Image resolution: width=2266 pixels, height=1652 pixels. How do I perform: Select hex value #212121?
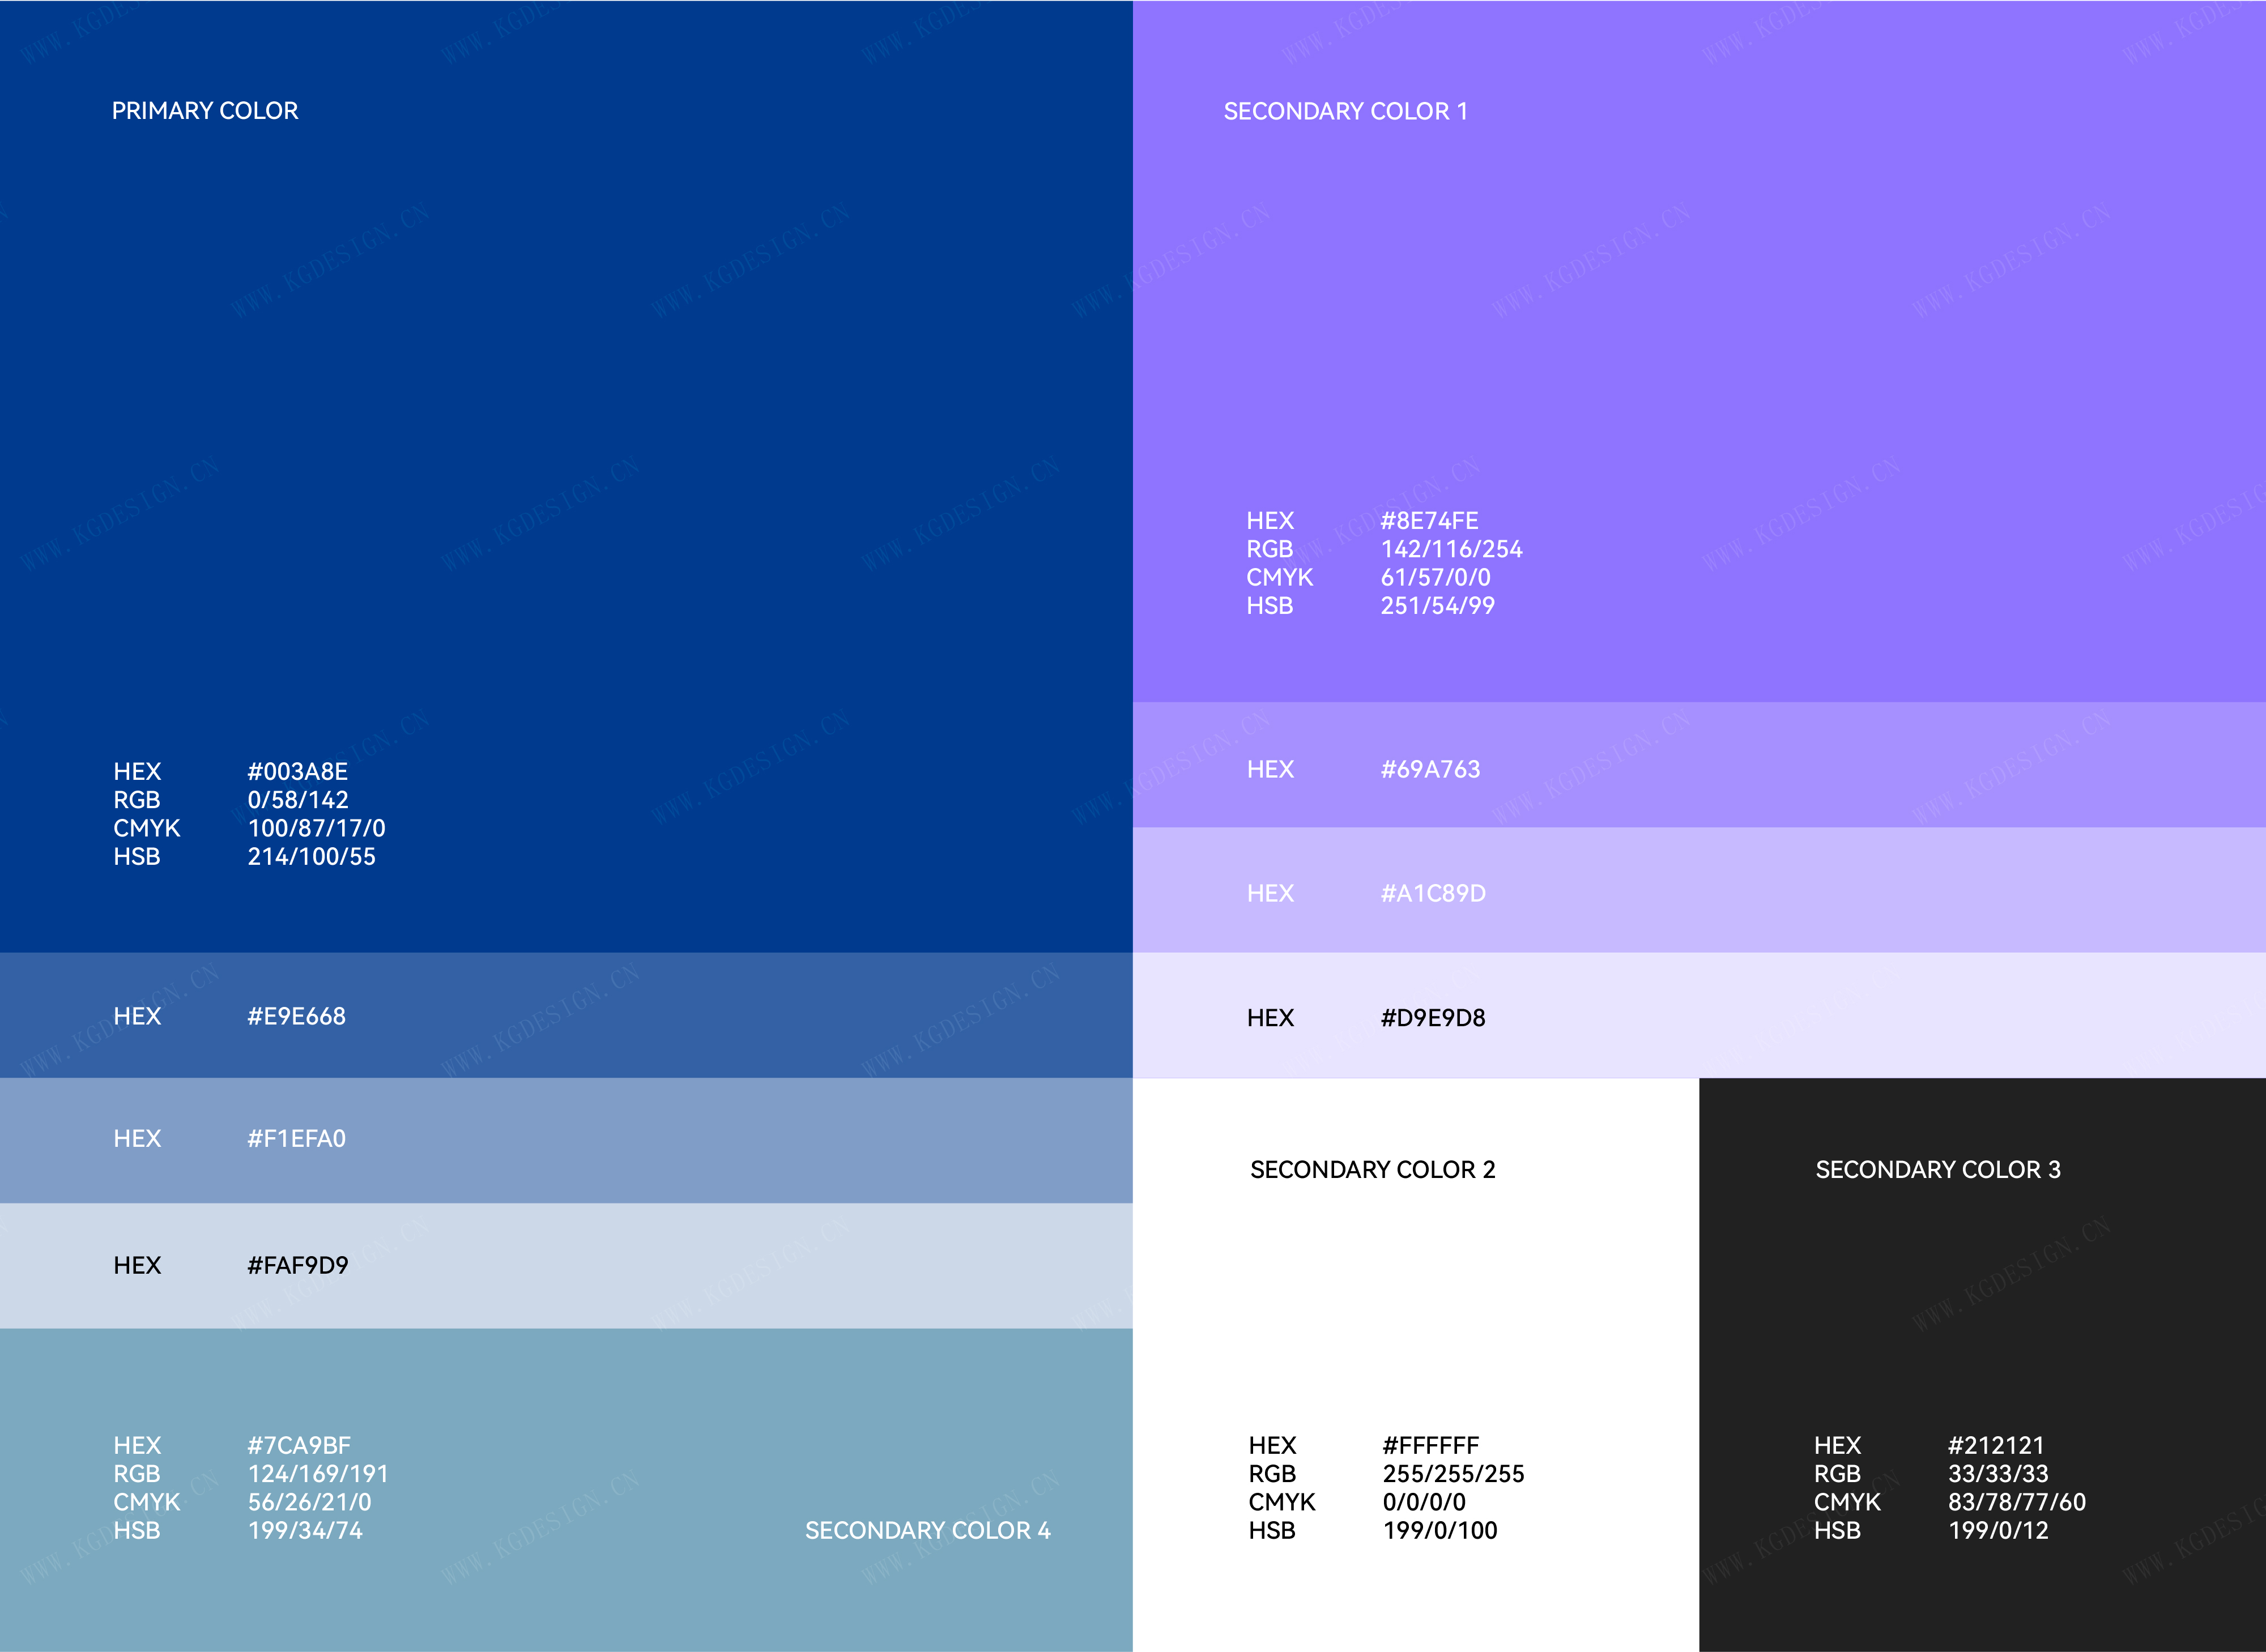[1996, 1446]
